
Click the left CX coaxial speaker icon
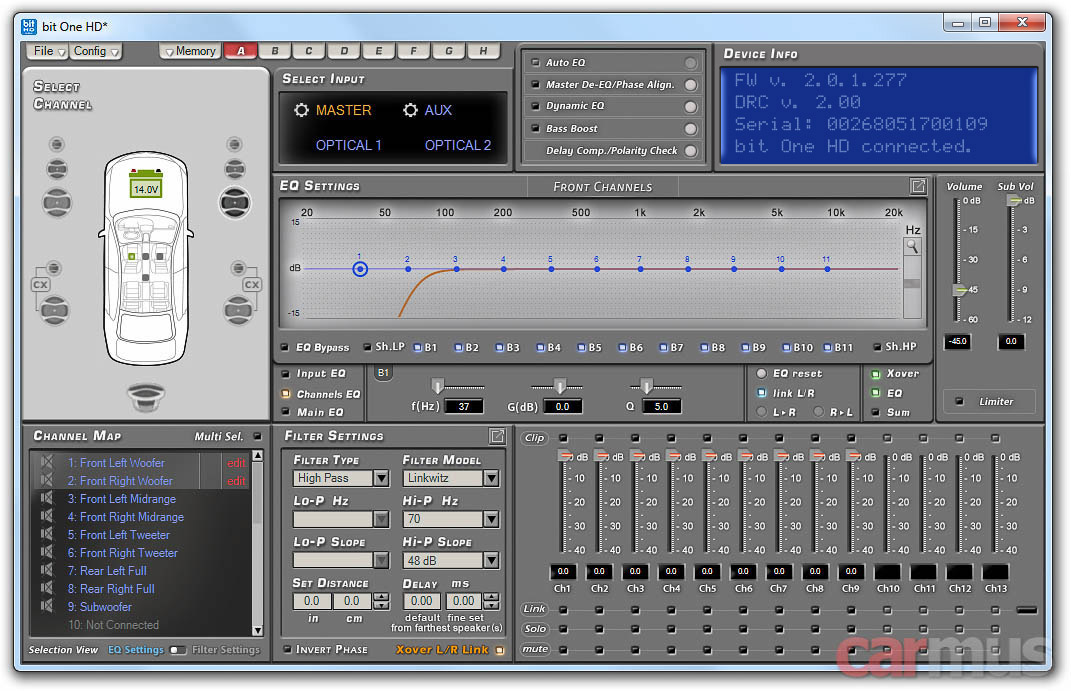point(40,285)
